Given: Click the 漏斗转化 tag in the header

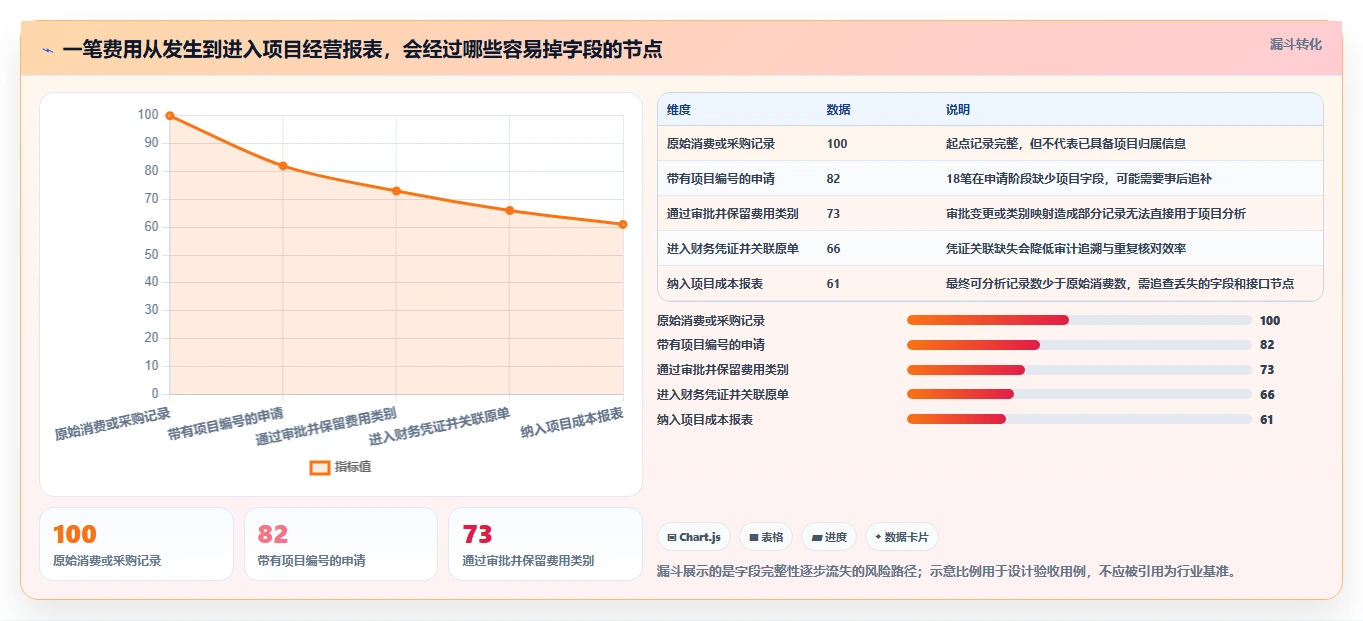Looking at the screenshot, I should [x=1295, y=45].
